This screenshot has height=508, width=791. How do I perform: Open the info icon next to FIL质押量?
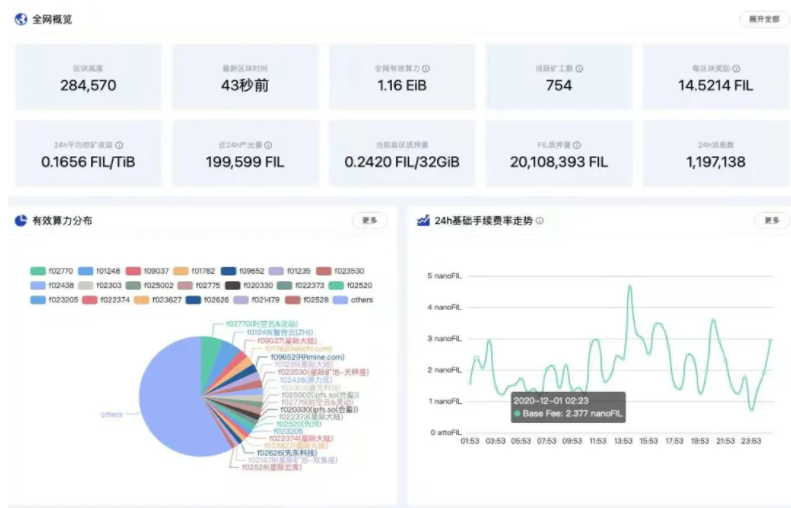[x=577, y=145]
